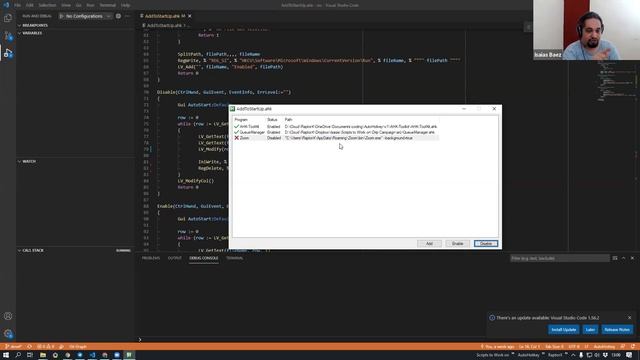Click AddToStartup.ahk breadcrumb item
Viewport: 640px width, 360px height.
click(x=164, y=25)
